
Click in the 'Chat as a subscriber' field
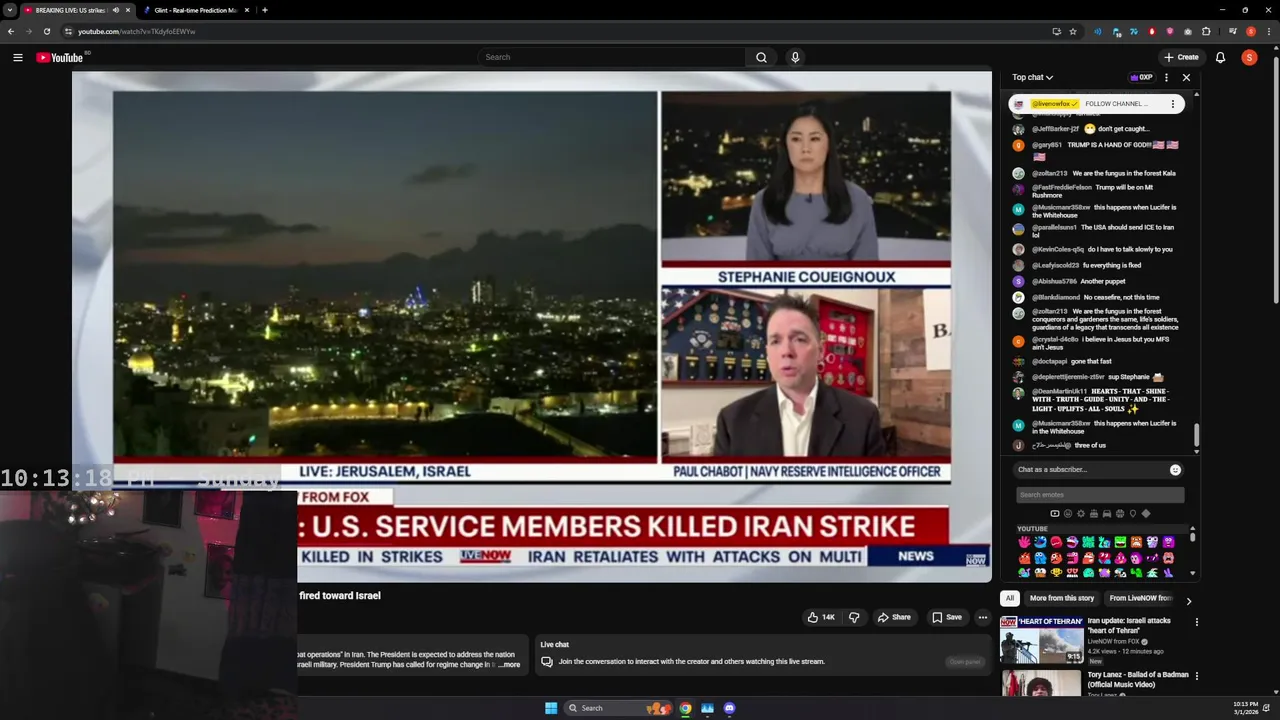tap(1090, 469)
